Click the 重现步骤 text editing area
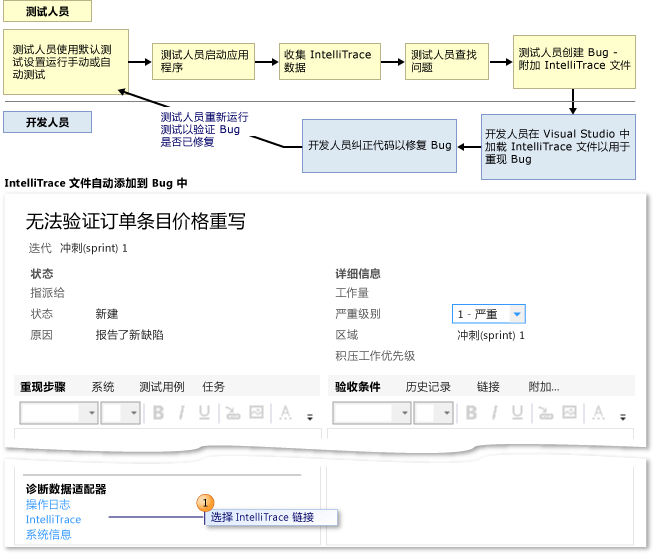655x555 pixels. click(x=168, y=433)
